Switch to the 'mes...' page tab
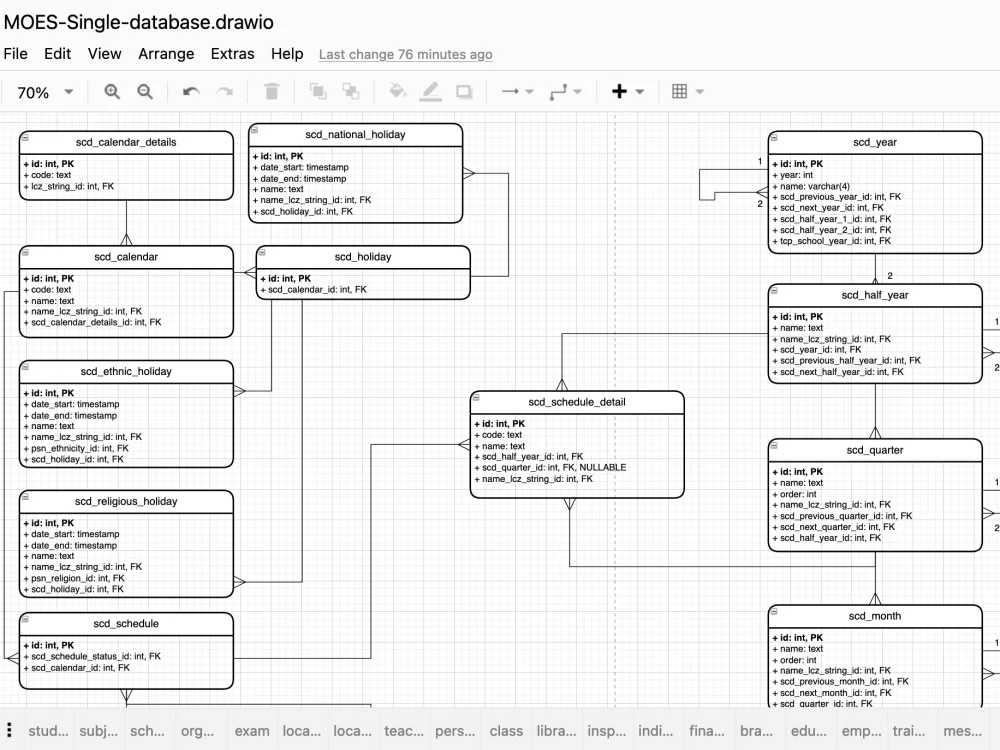This screenshot has width=1000, height=750. tap(962, 731)
